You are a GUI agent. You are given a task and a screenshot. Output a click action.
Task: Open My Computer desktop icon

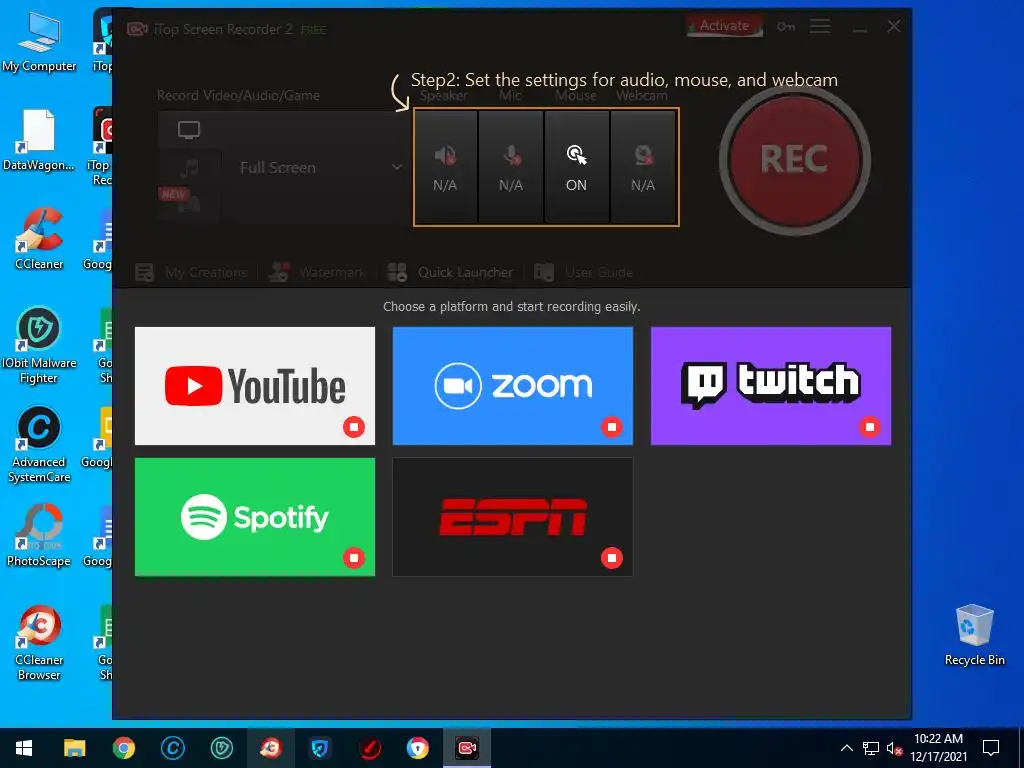pyautogui.click(x=39, y=41)
